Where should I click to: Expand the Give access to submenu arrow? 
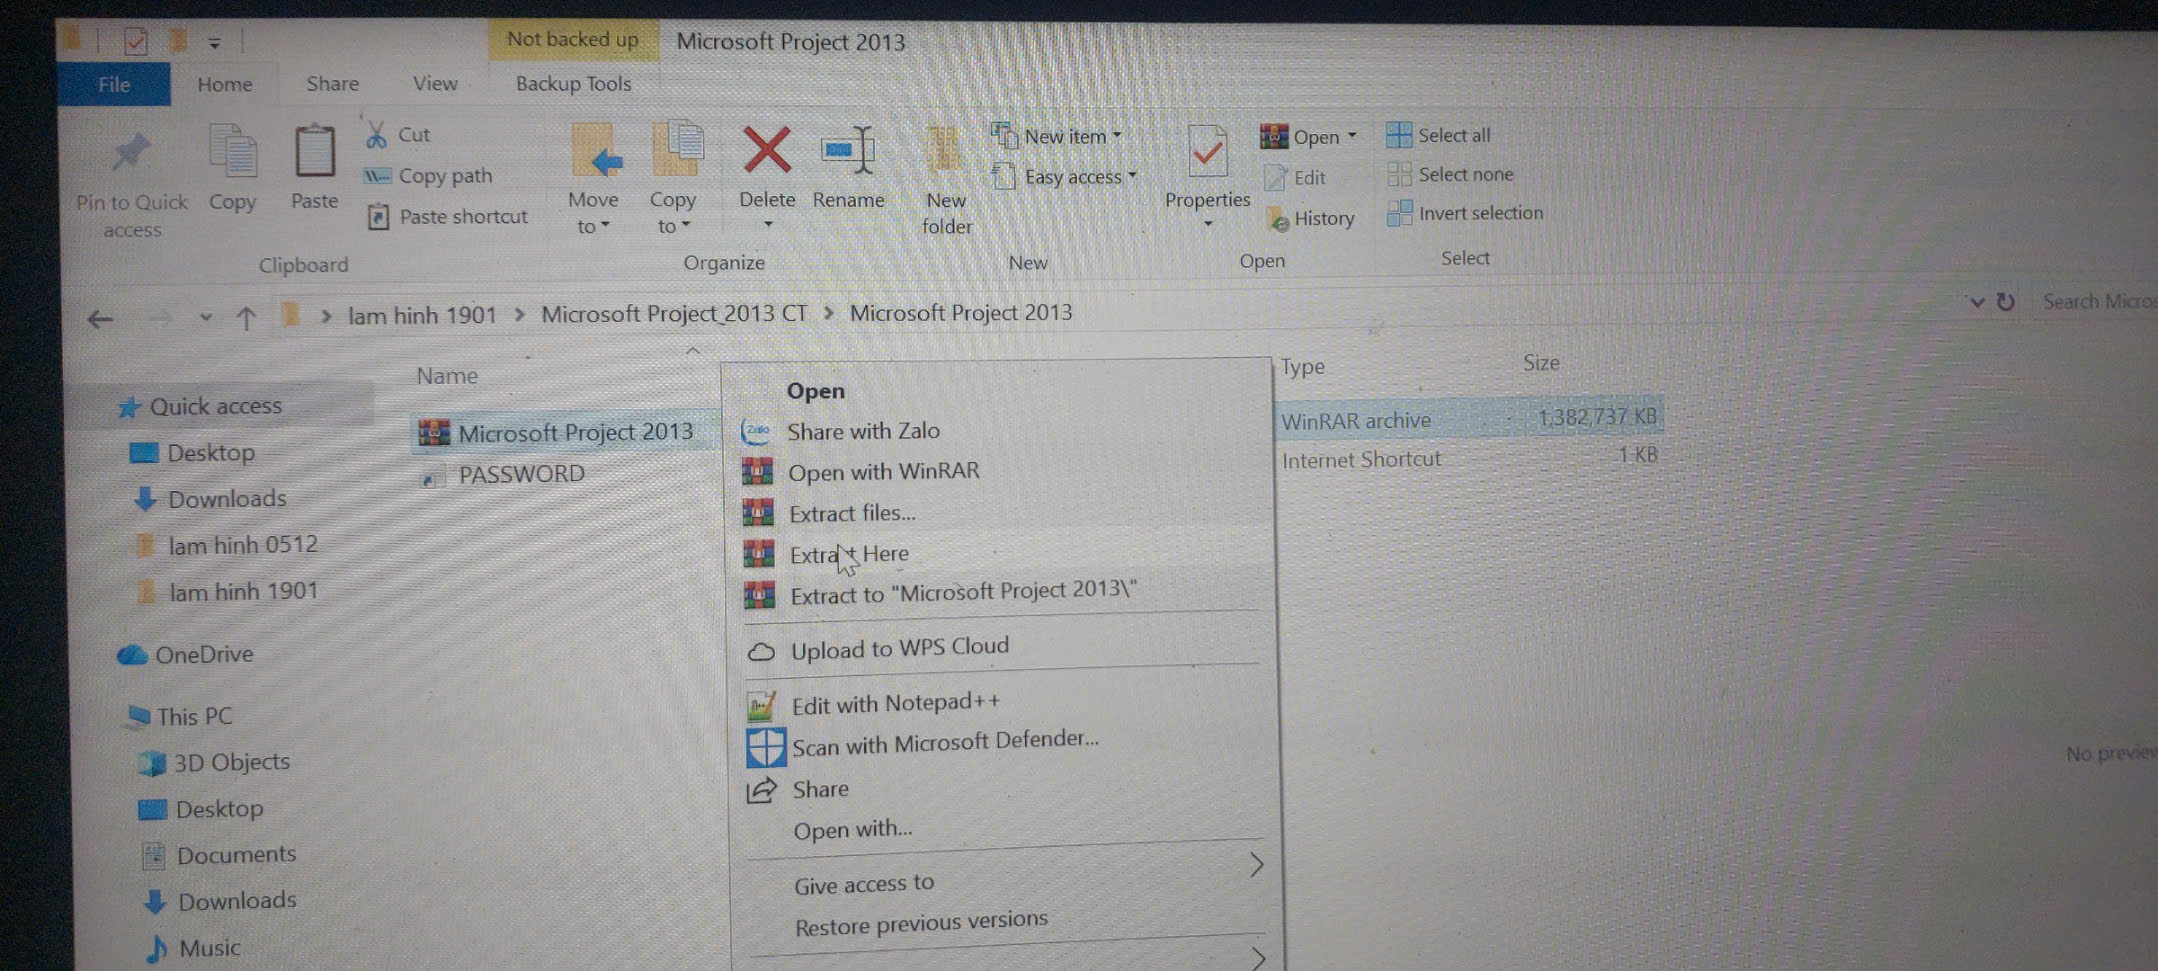pyautogui.click(x=1257, y=865)
